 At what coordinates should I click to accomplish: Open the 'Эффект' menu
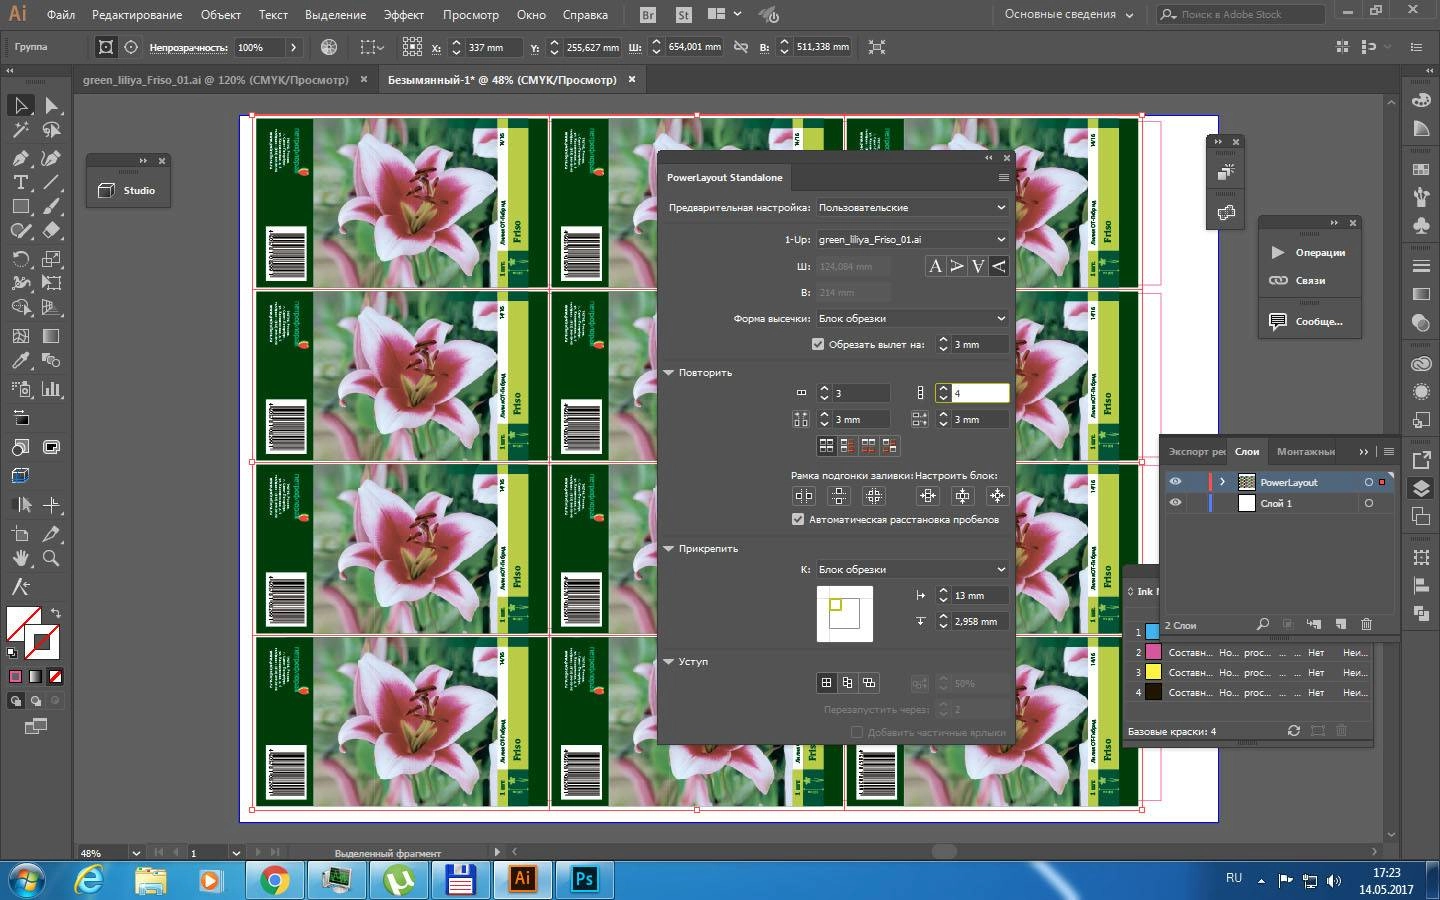[x=404, y=15]
